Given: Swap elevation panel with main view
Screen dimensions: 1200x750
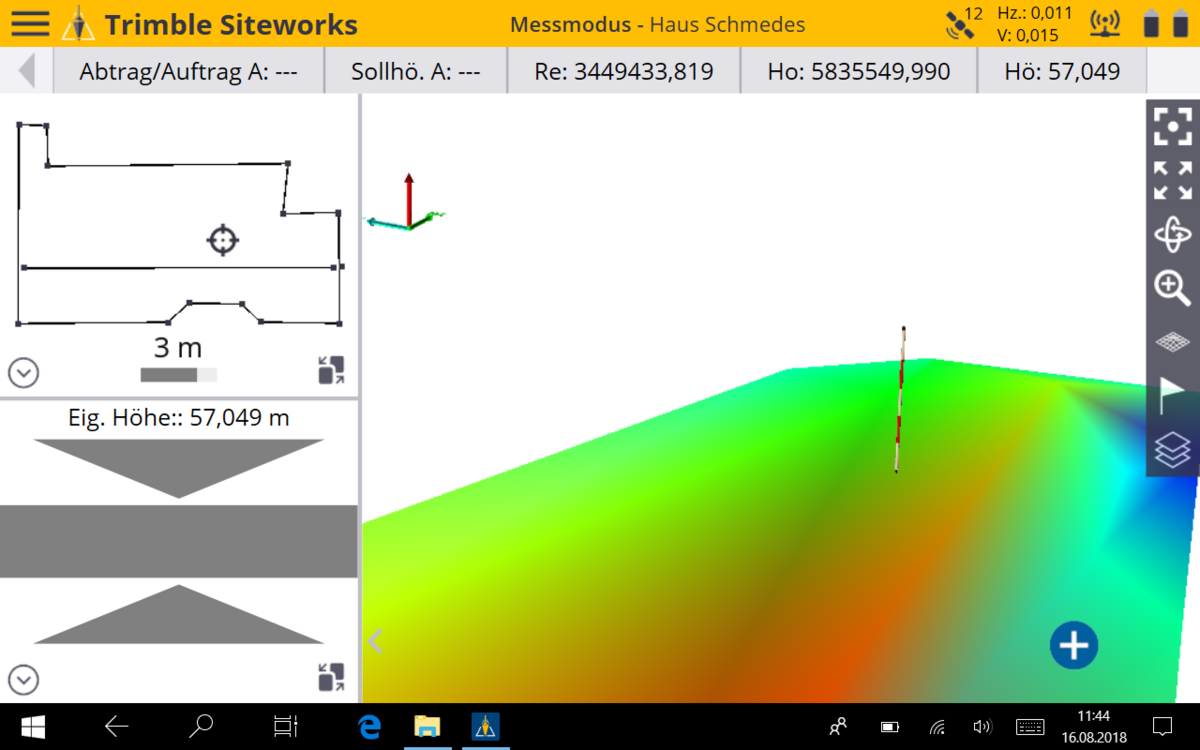Looking at the screenshot, I should click(x=331, y=677).
